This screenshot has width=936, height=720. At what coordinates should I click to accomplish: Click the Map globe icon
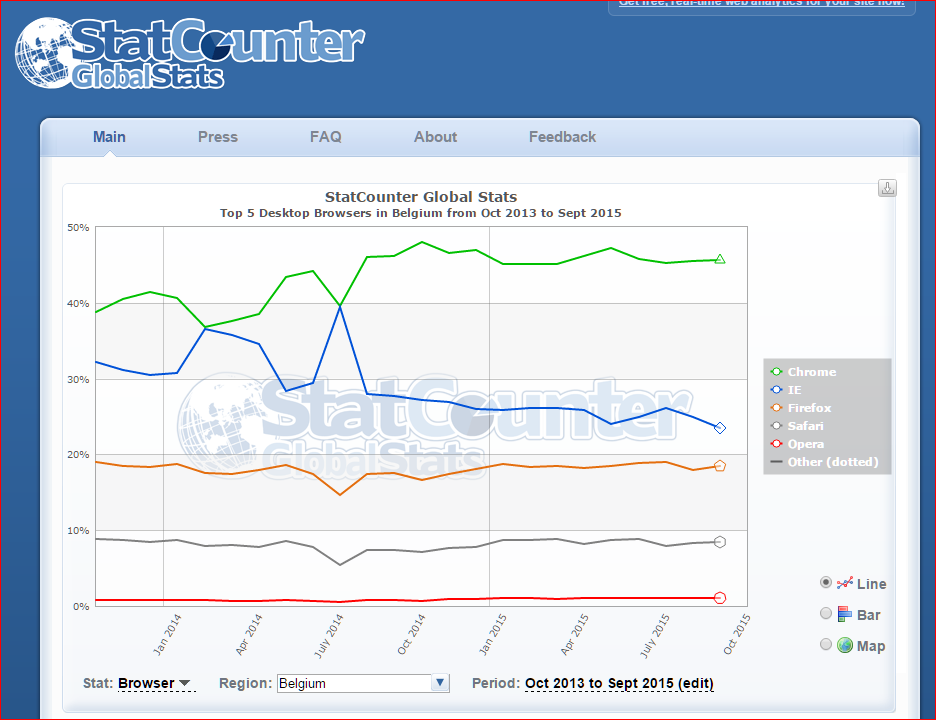pos(845,646)
